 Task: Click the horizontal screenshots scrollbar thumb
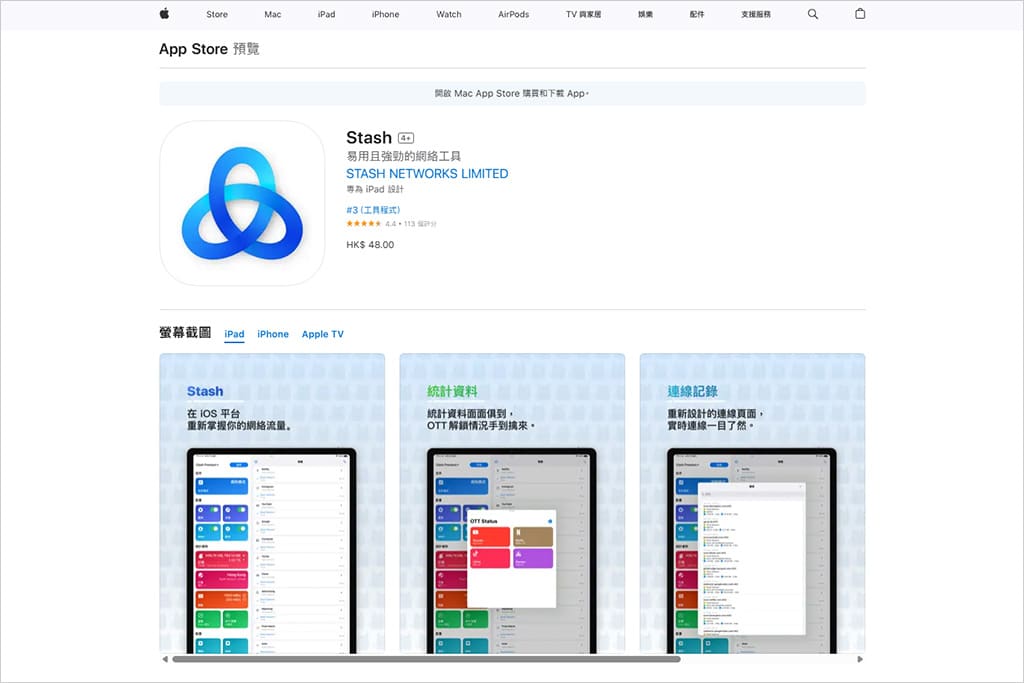426,659
